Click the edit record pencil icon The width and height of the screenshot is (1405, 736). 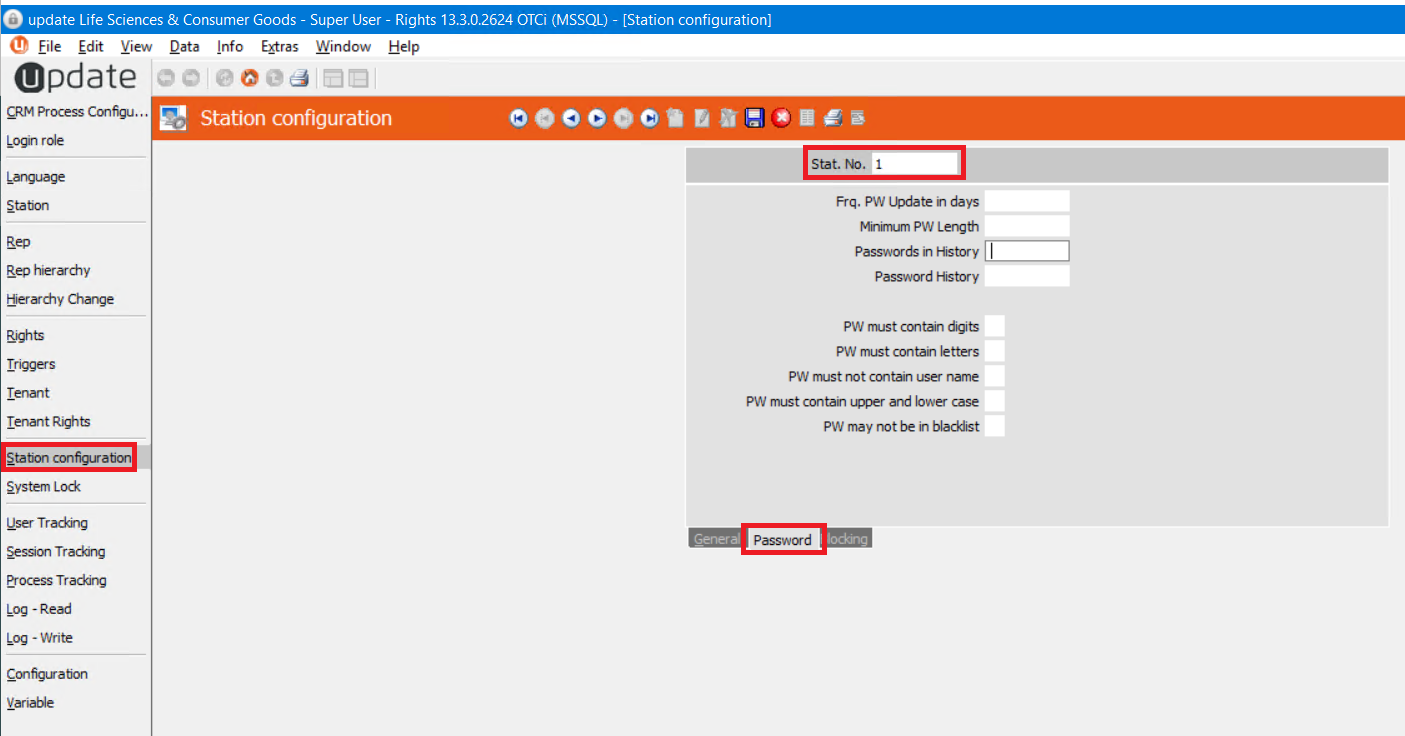point(702,118)
